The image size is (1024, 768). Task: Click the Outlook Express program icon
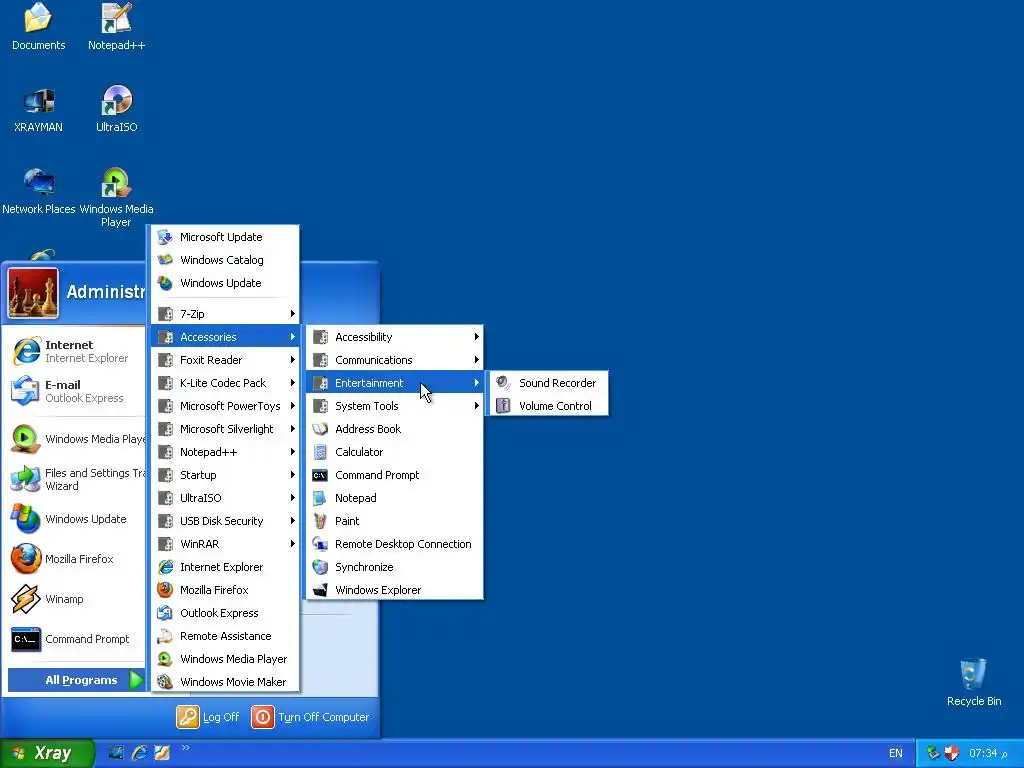(x=165, y=613)
